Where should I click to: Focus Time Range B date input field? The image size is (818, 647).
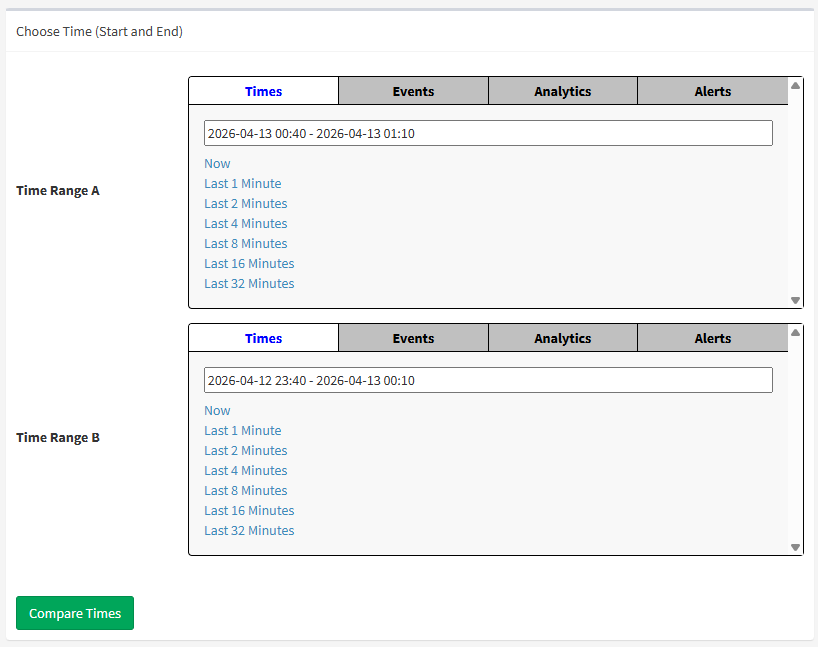click(x=488, y=380)
